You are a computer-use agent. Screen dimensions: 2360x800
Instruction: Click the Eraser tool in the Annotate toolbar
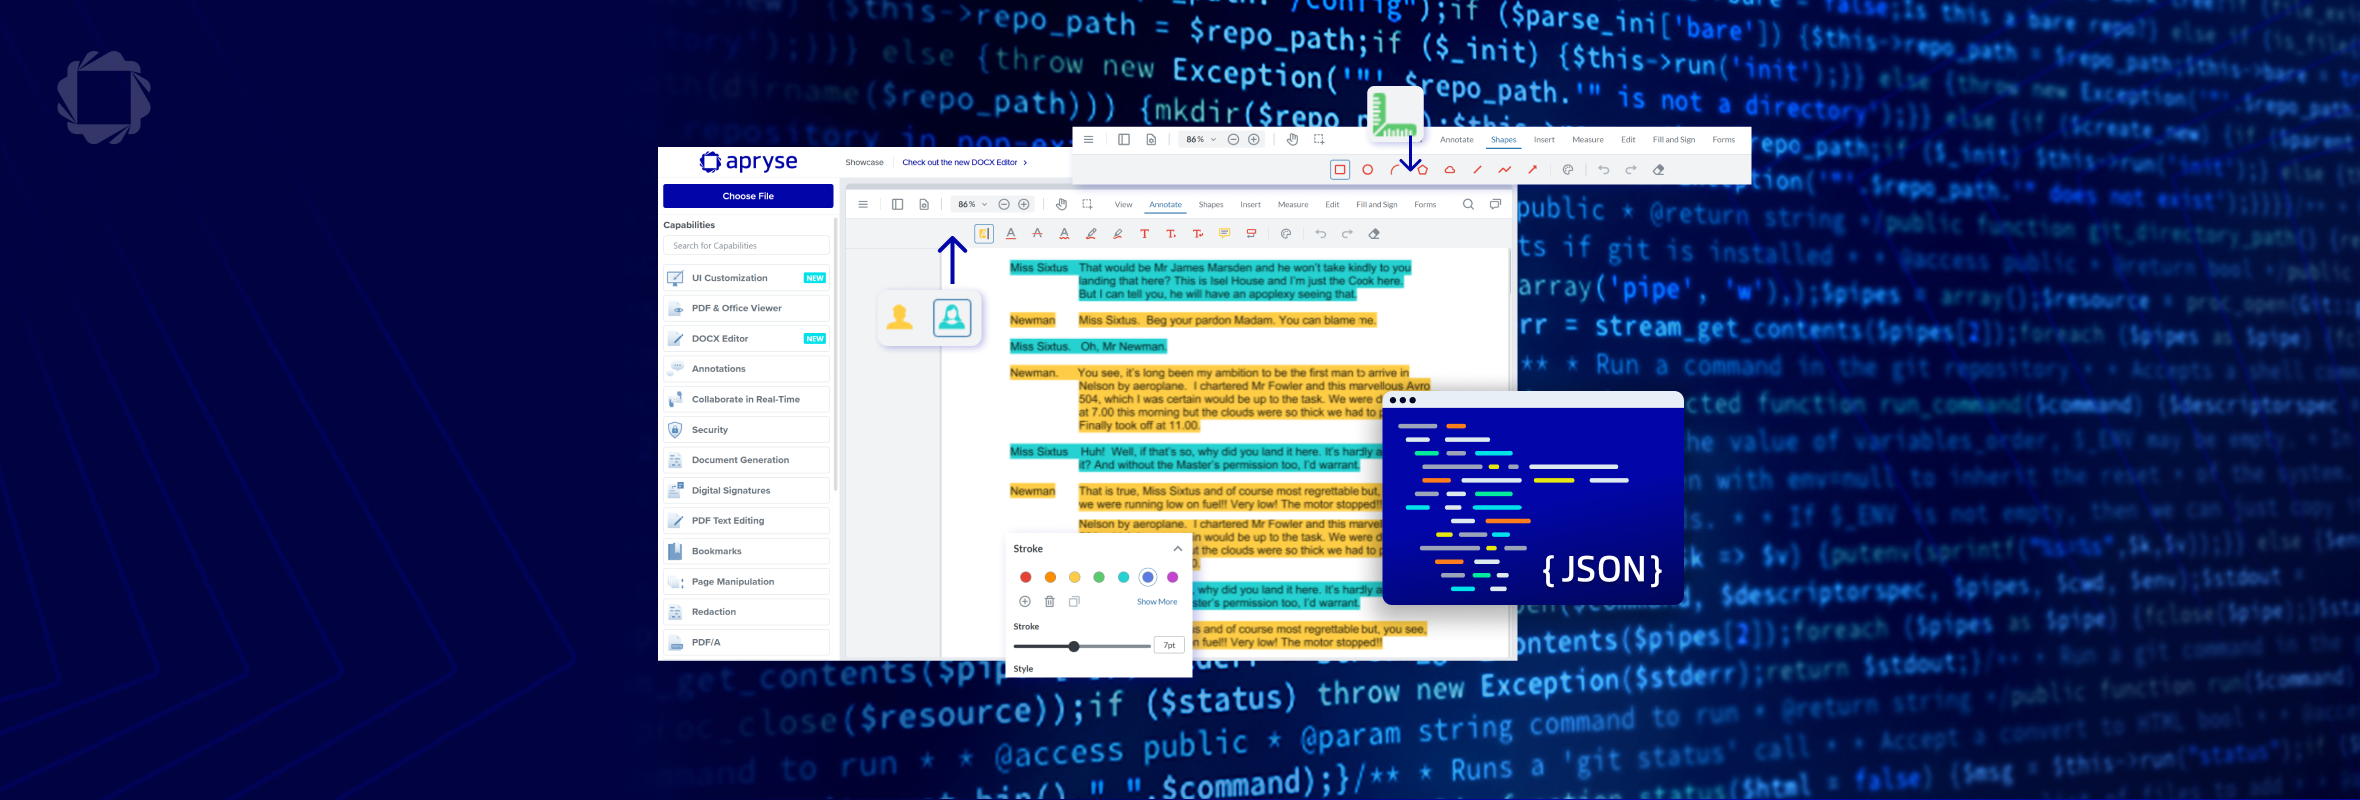1374,234
